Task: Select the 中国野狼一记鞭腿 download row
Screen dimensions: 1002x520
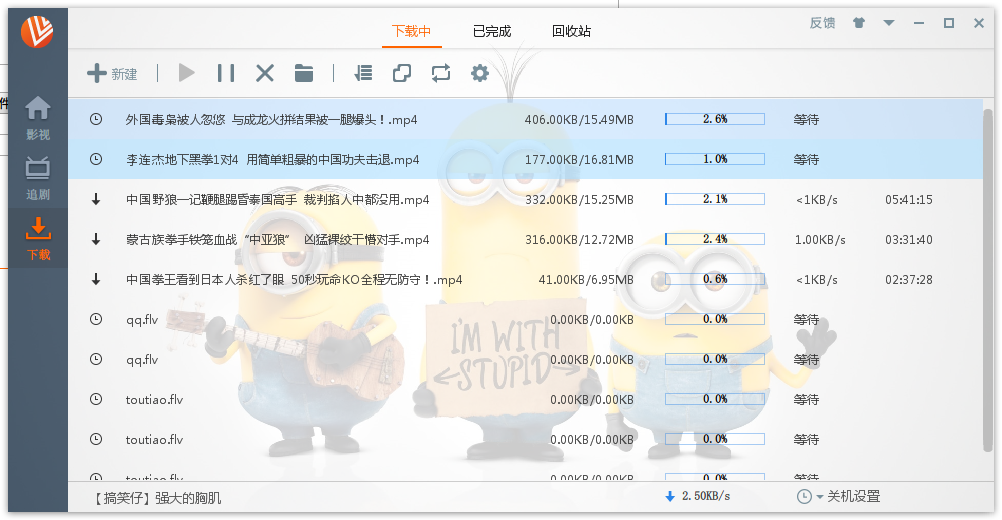Action: point(525,199)
